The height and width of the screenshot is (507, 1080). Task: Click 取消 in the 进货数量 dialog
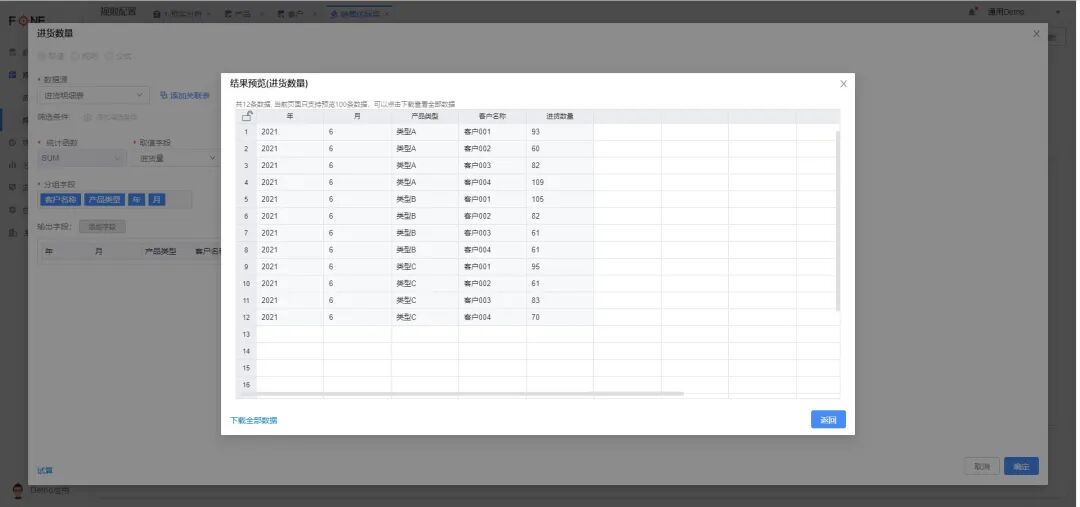[982, 466]
